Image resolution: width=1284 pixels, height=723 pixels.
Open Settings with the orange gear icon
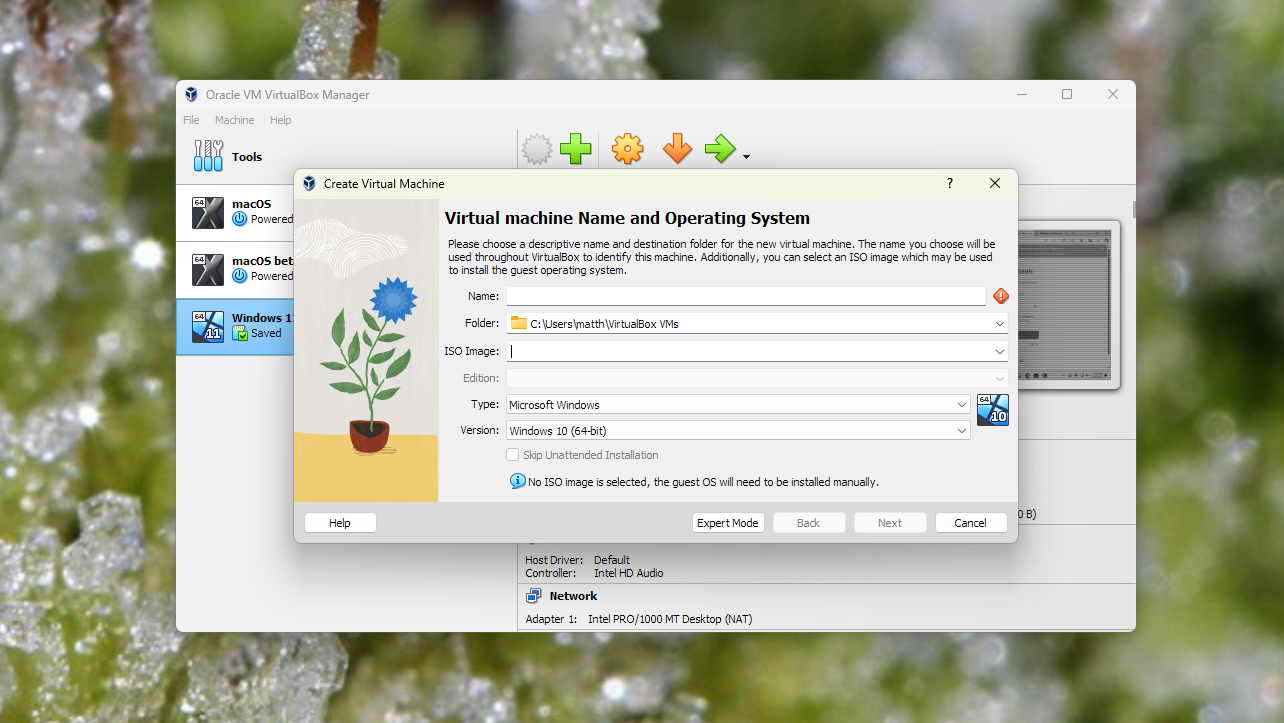pos(627,150)
